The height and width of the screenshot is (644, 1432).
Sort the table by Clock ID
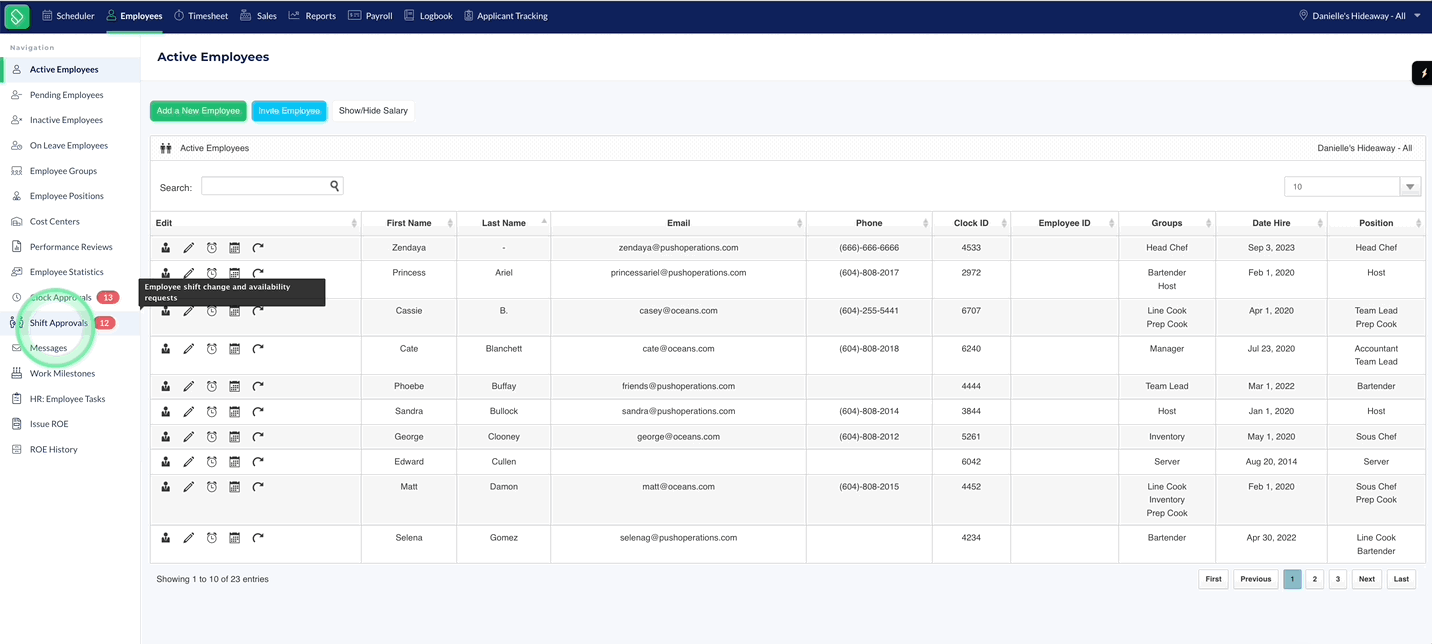[x=971, y=223]
